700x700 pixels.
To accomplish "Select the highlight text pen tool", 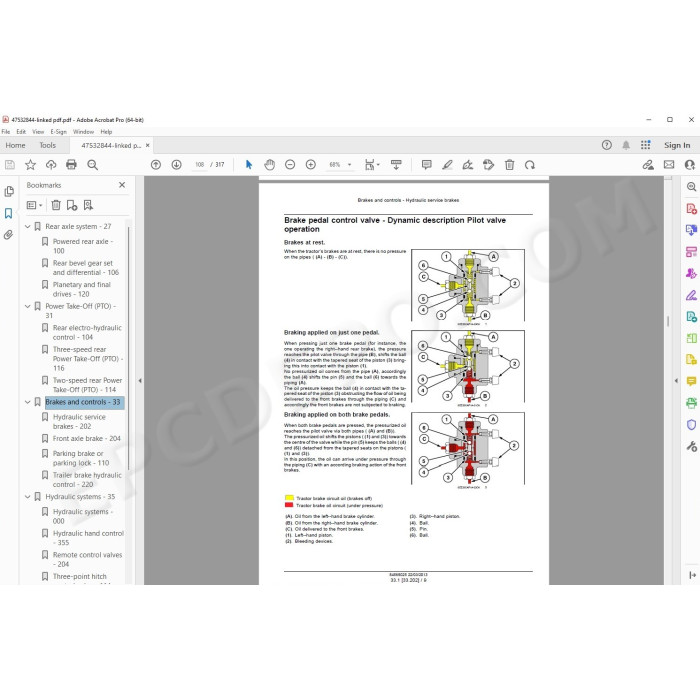I will coord(447,165).
